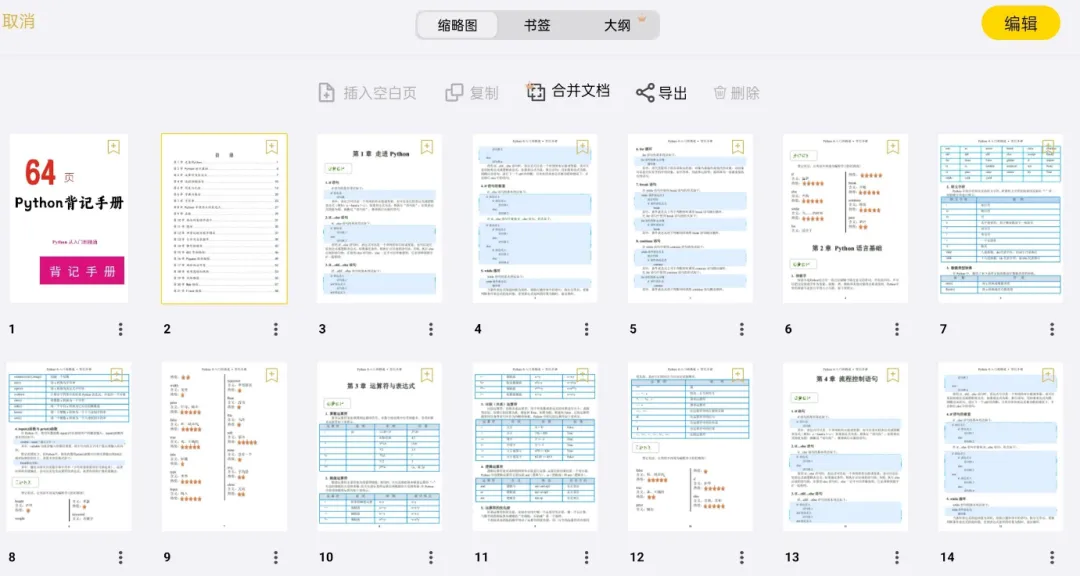Open the three-dot menu for page 11
The height and width of the screenshot is (576, 1080).
pyautogui.click(x=587, y=557)
